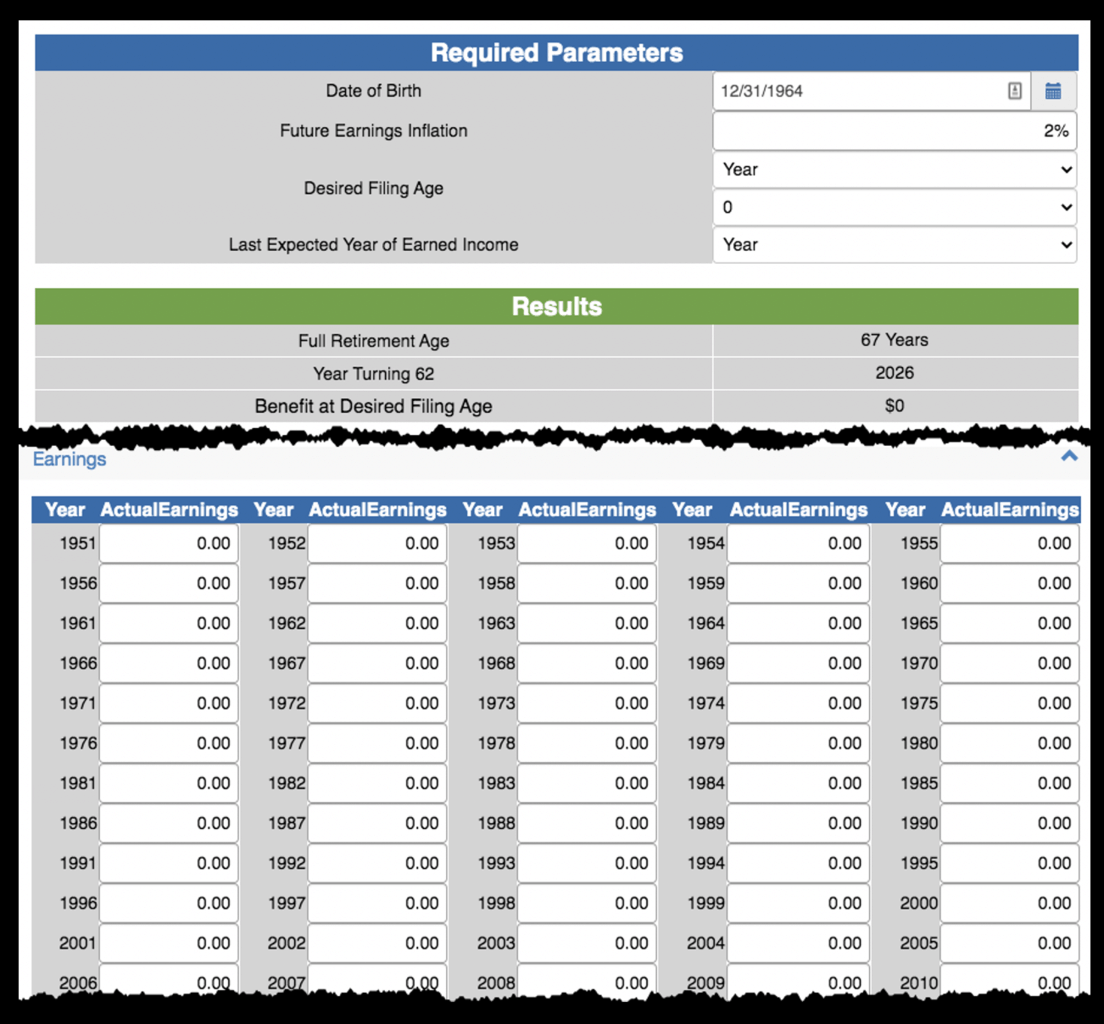Click the 1982 actual earnings field
The image size is (1104, 1024).
[x=377, y=784]
